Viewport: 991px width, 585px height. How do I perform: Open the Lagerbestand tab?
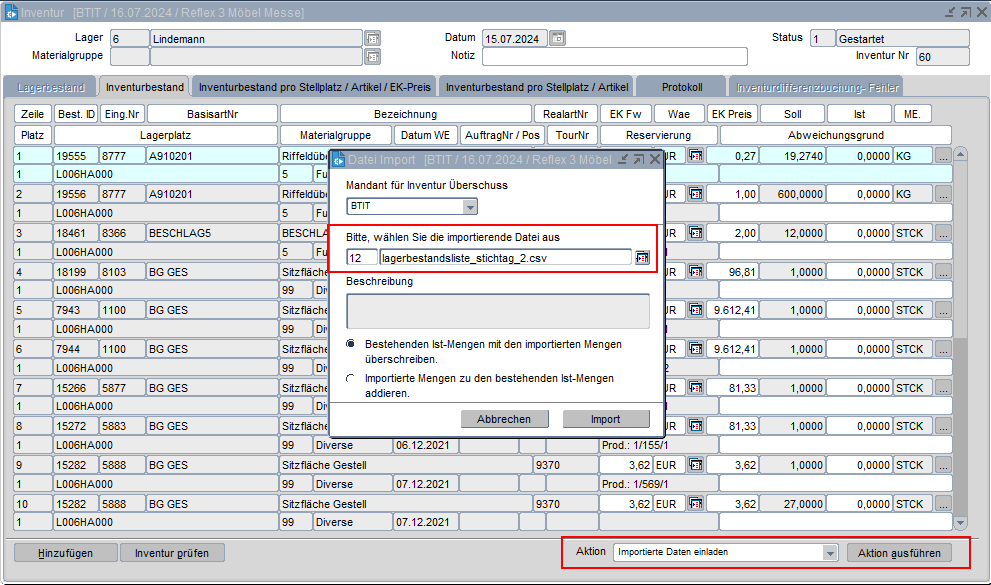tap(50, 87)
